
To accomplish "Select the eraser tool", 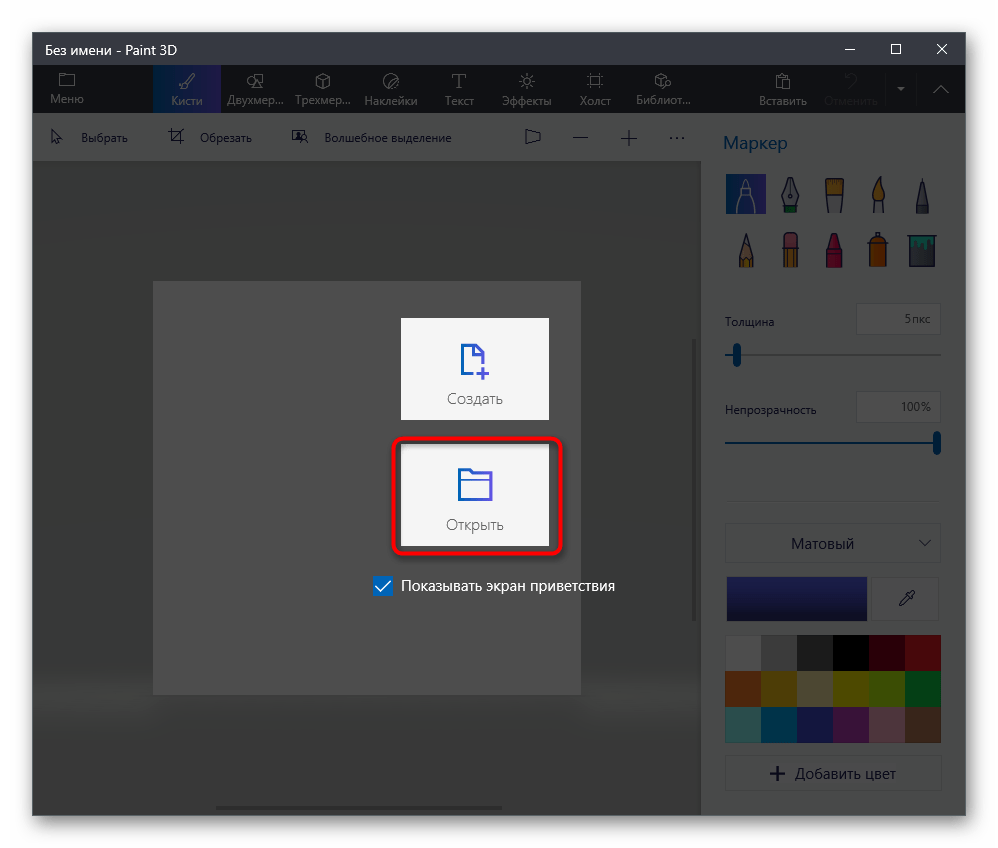I will [x=790, y=249].
